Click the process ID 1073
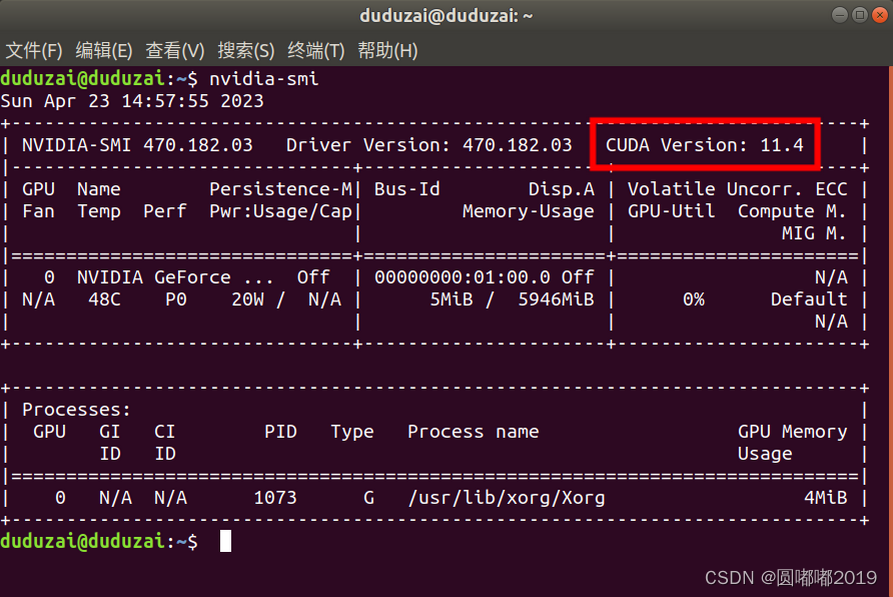The height and width of the screenshot is (597, 893). [x=275, y=498]
